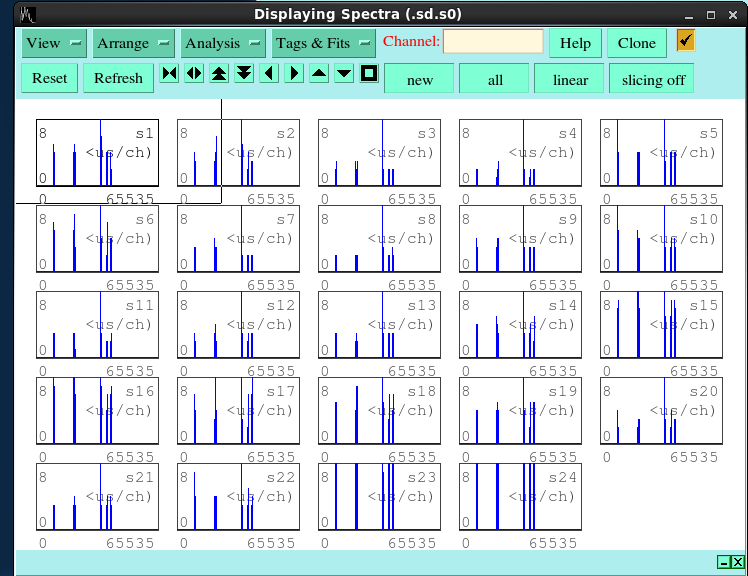The image size is (748, 576).
Task: Open the Tags & Fits menu
Action: coord(323,43)
